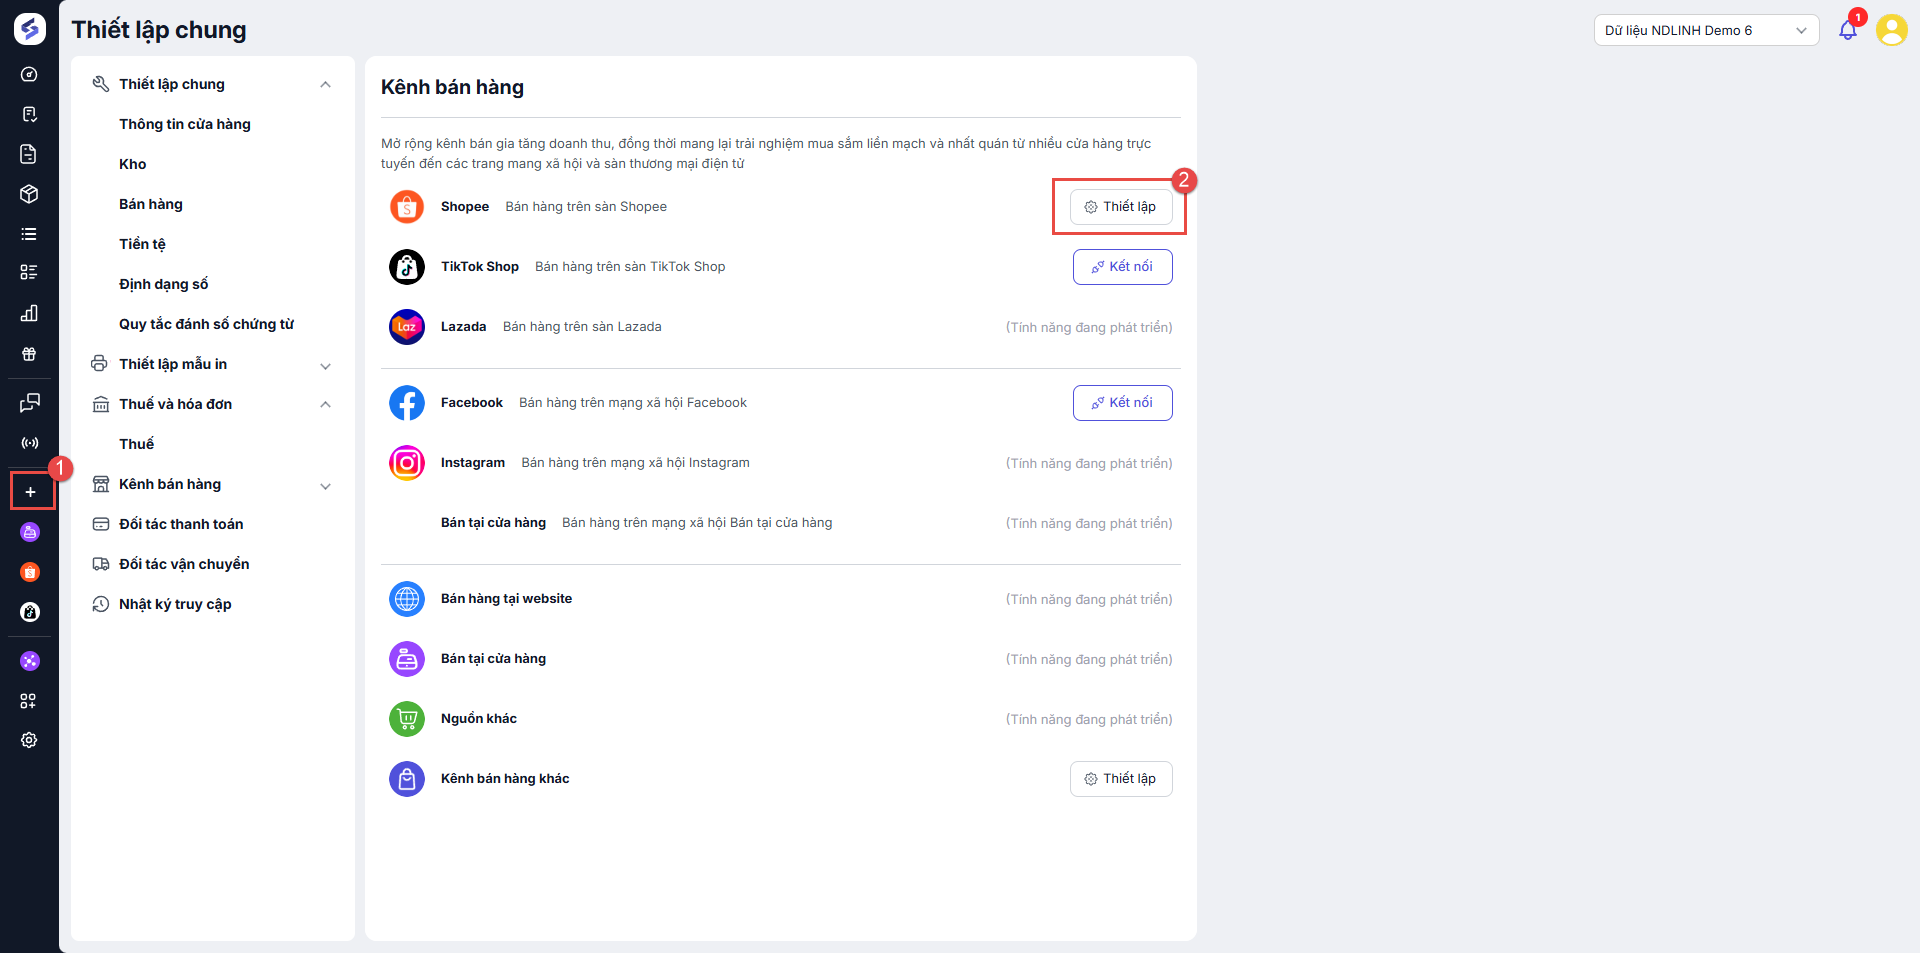
Task: Click the orange Shopee icon in sidebar
Action: (30, 572)
